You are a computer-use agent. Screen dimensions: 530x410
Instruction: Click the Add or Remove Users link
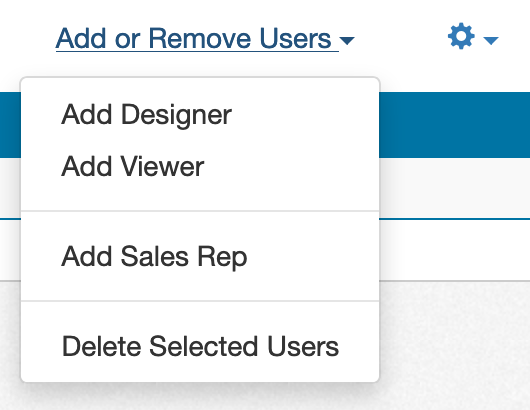point(197,39)
